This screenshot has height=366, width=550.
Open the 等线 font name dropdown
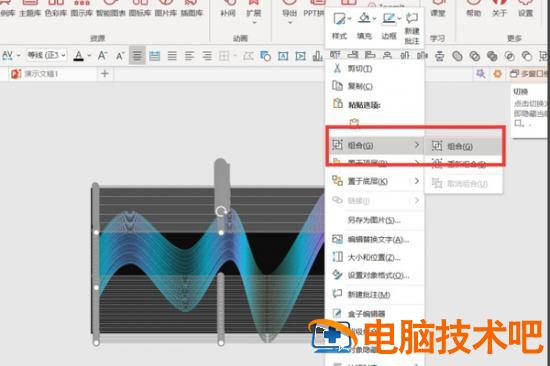[47, 55]
